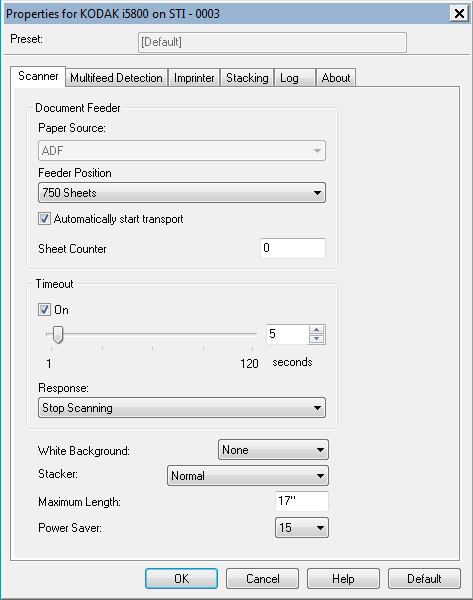Expand the Stacker dropdown

point(248,476)
